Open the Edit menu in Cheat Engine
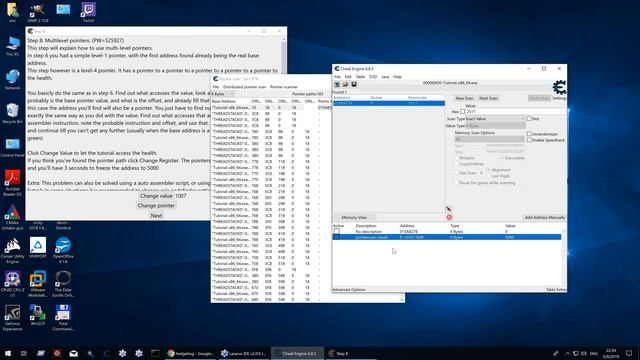 click(x=348, y=77)
